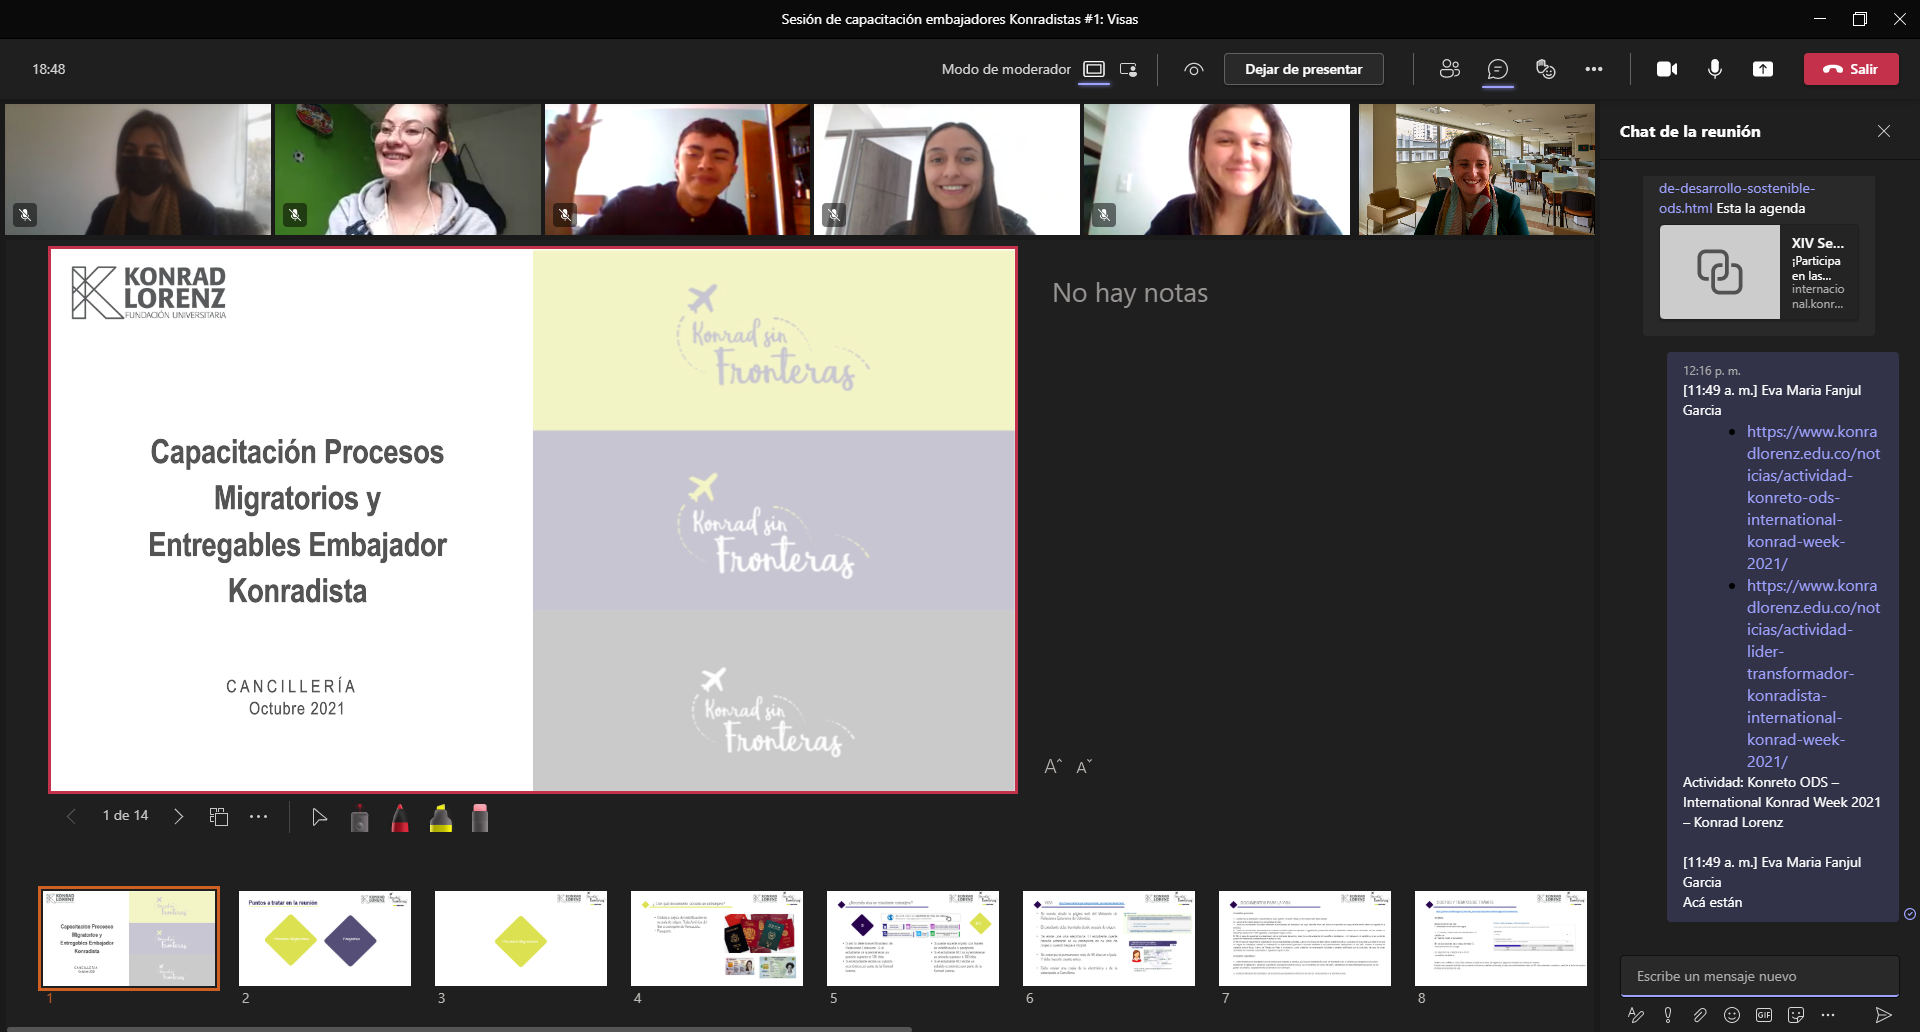The image size is (1920, 1032).
Task: Click the masked participant's video tile
Action: coord(138,169)
